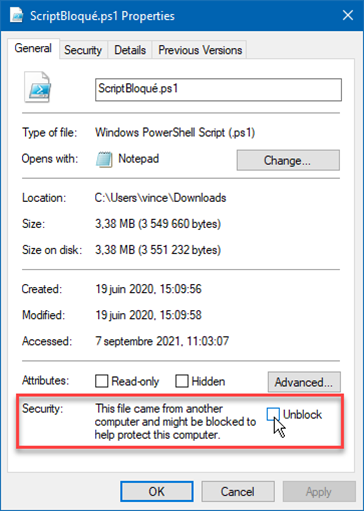Confirm with the OK button
This screenshot has height=511, width=364.
click(x=157, y=491)
